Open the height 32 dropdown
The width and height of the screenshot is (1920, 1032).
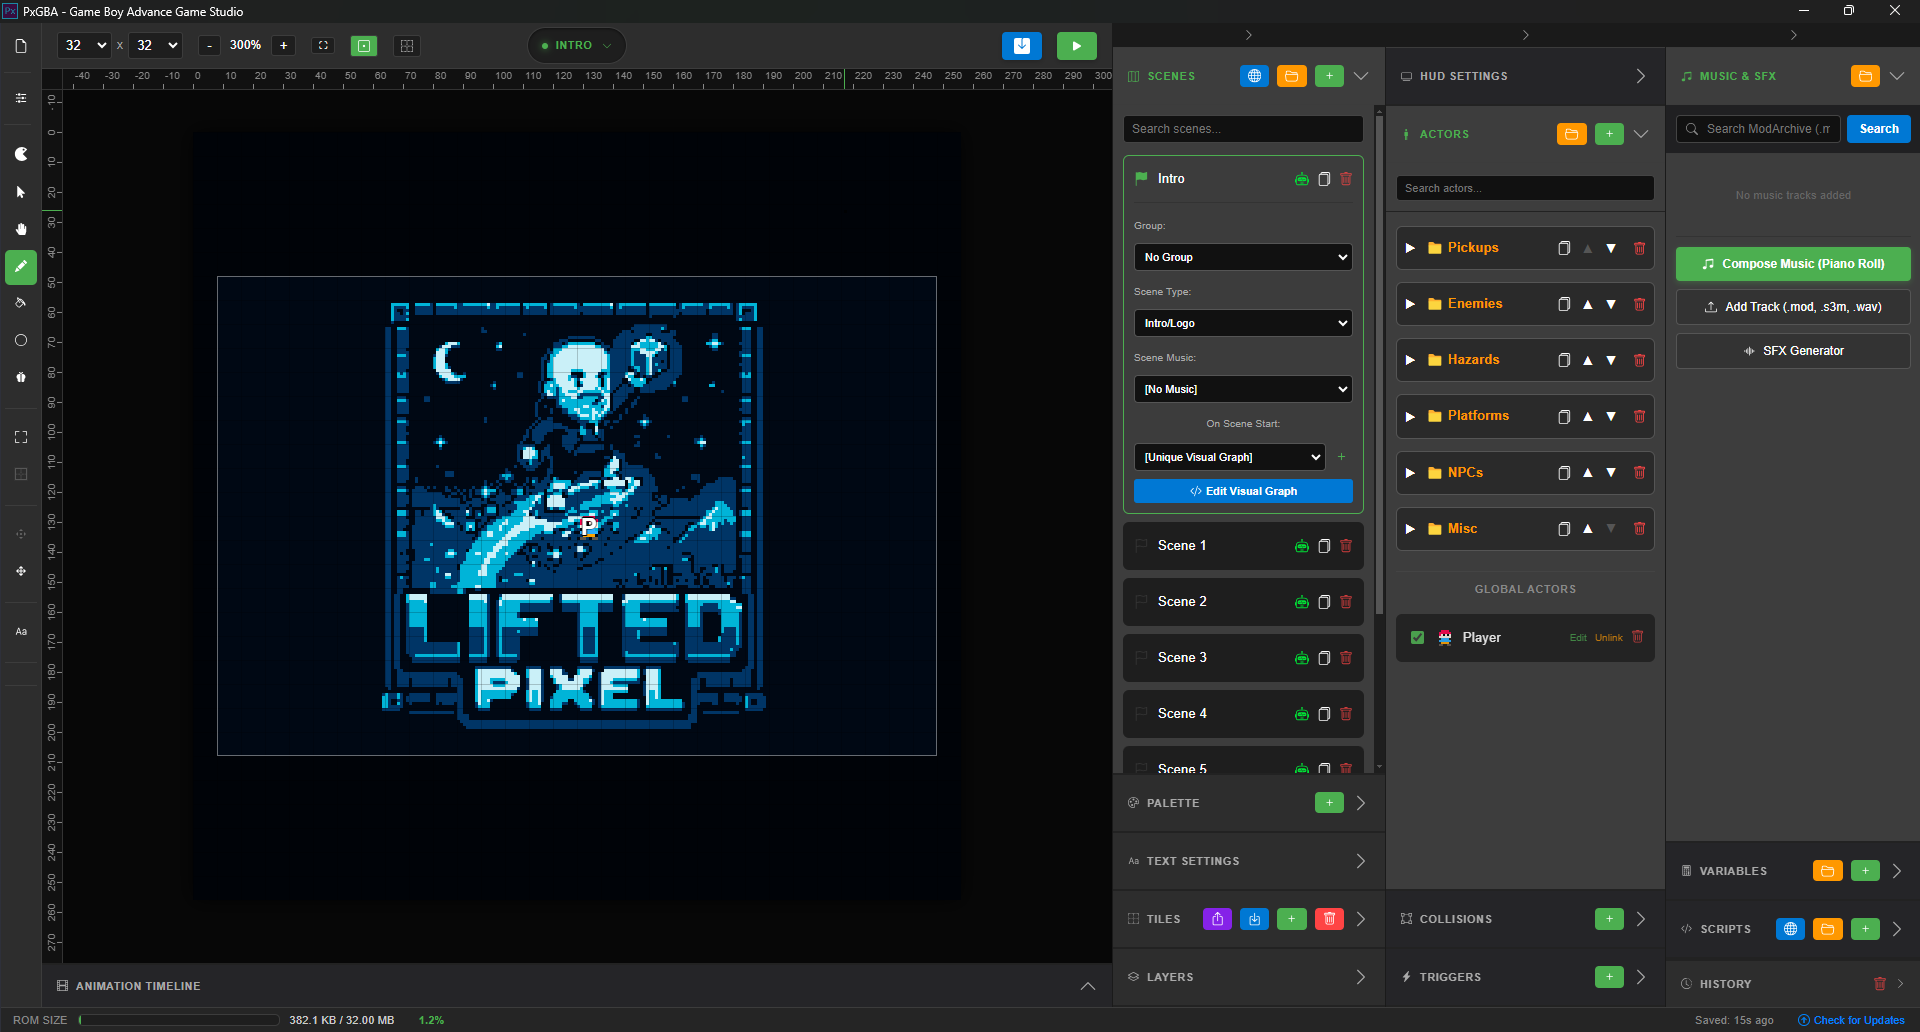coord(155,46)
